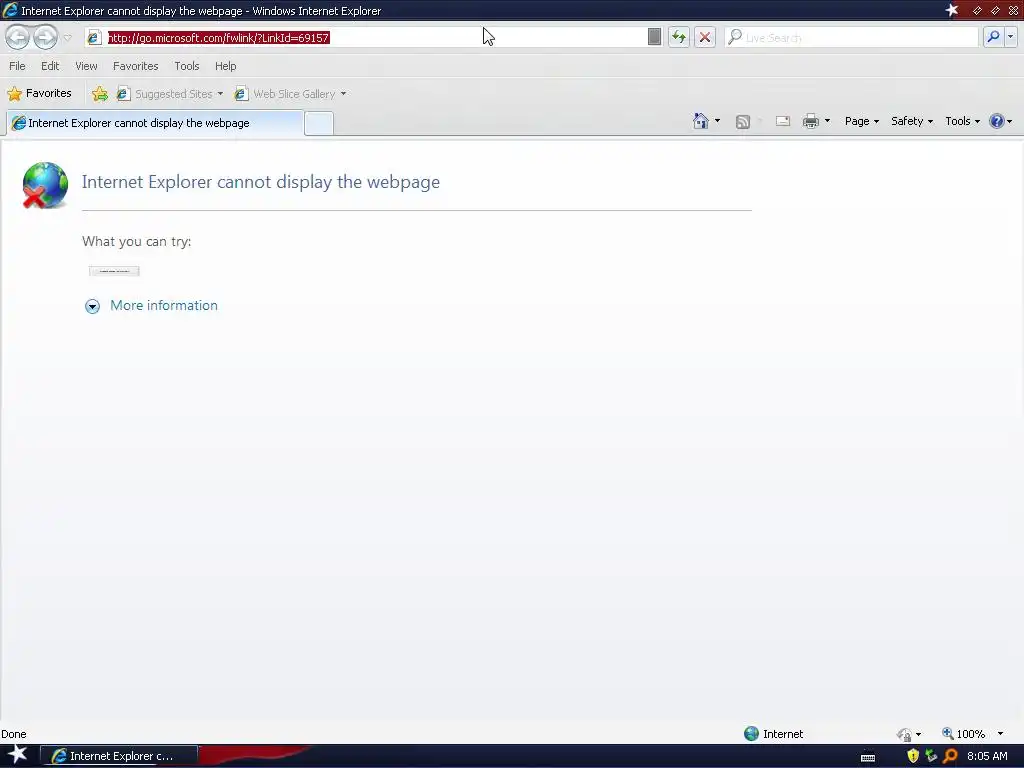
Task: Toggle the Compatibility View icon in address bar
Action: tap(654, 37)
